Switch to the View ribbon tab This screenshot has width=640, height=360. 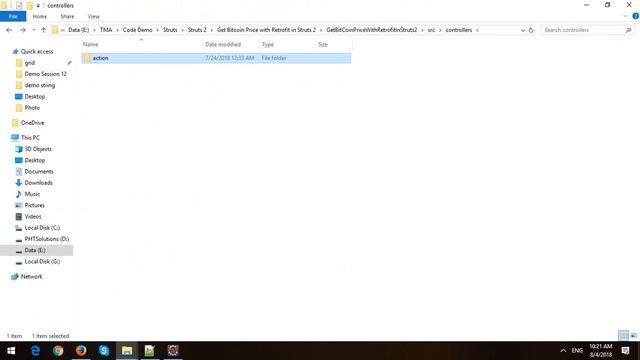pos(93,16)
